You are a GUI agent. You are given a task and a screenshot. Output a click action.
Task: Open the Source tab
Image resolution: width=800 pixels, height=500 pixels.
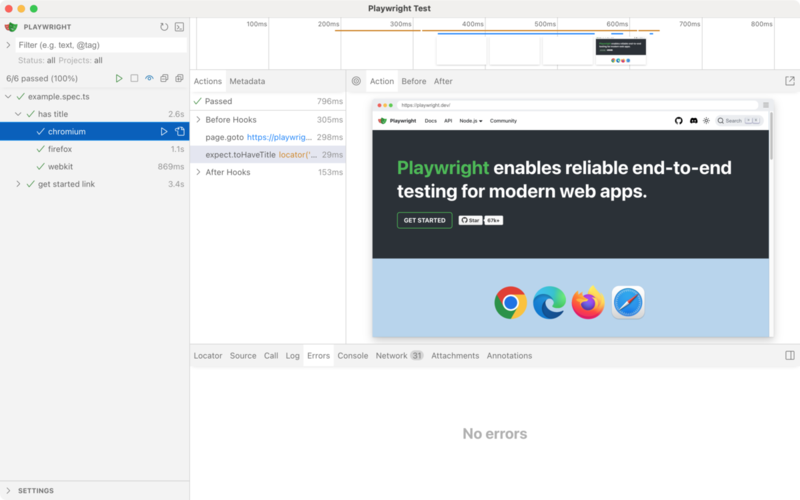coord(243,356)
